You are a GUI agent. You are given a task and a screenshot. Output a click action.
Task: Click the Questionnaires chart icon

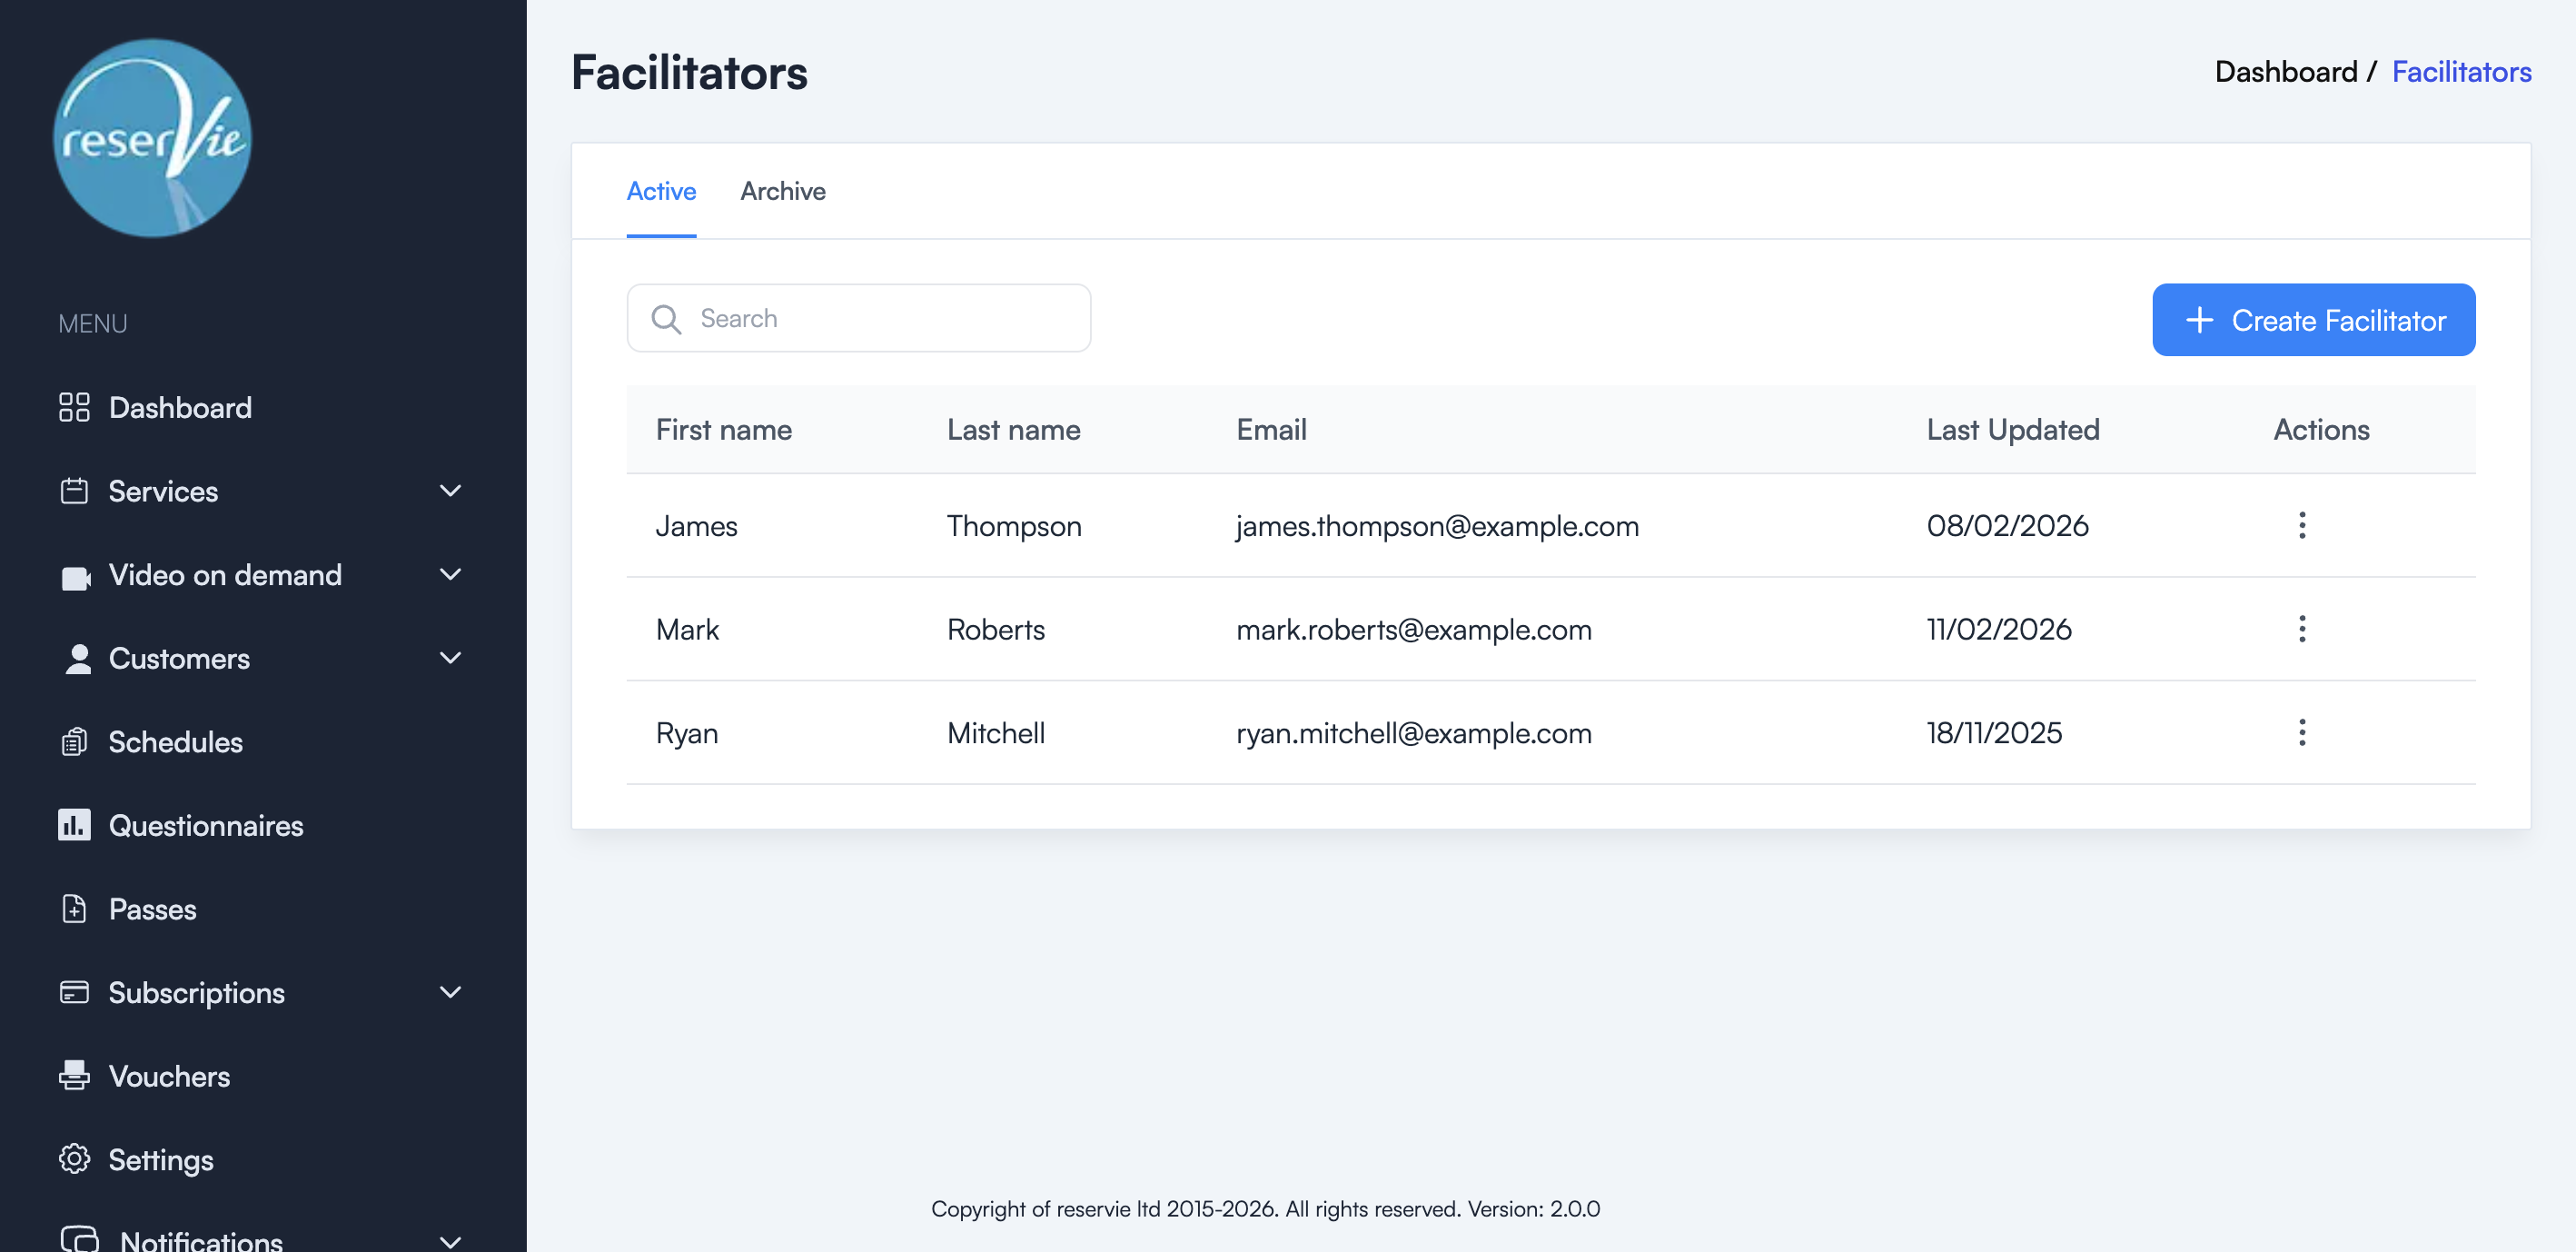[75, 825]
